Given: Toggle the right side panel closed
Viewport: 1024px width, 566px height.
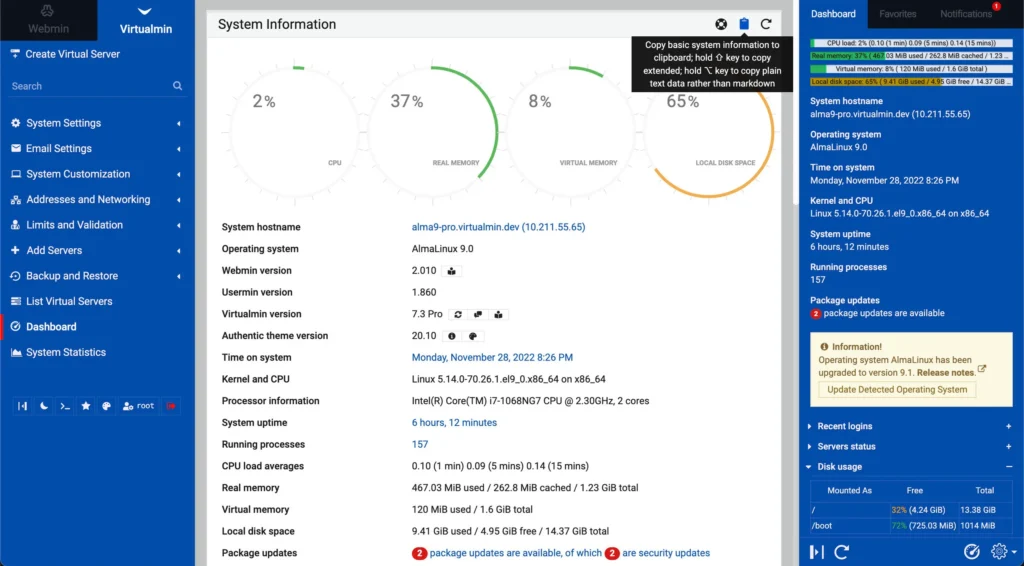Looking at the screenshot, I should [816, 551].
